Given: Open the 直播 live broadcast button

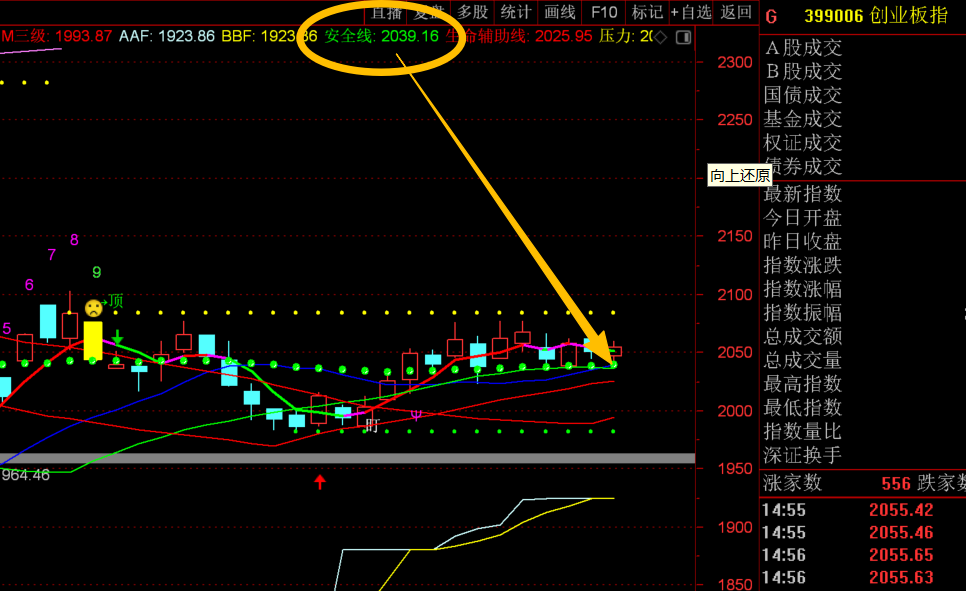Looking at the screenshot, I should [387, 12].
